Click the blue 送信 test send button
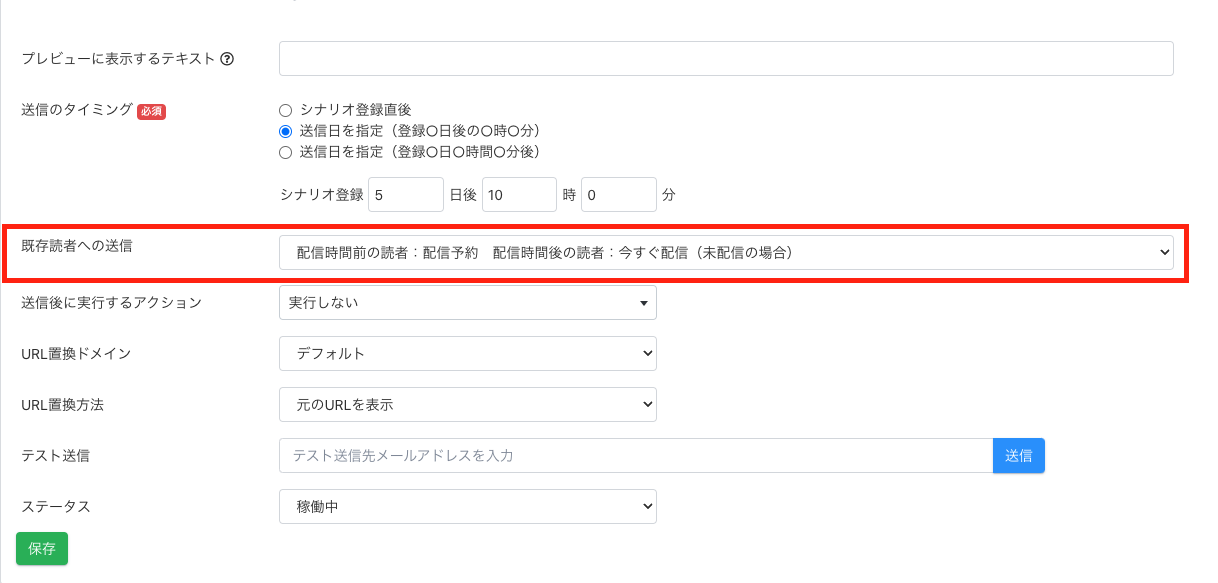This screenshot has height=583, width=1218. click(1018, 455)
